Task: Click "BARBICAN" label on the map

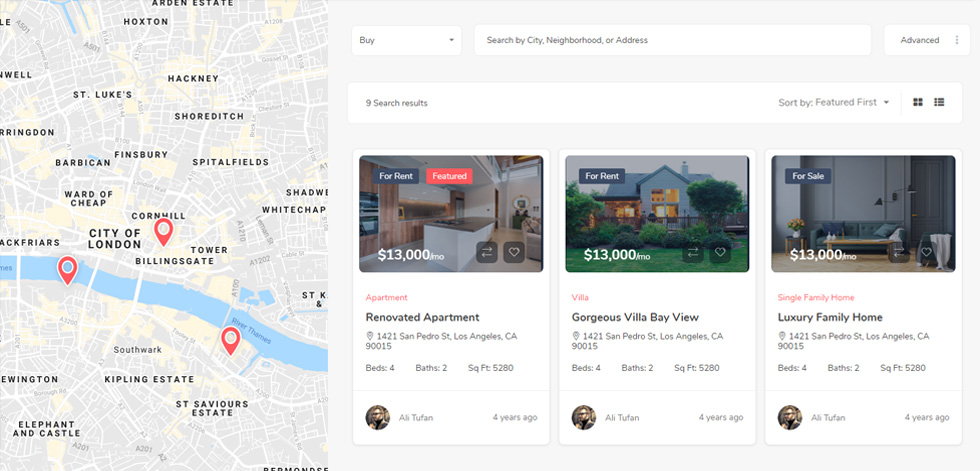Action: [x=83, y=162]
